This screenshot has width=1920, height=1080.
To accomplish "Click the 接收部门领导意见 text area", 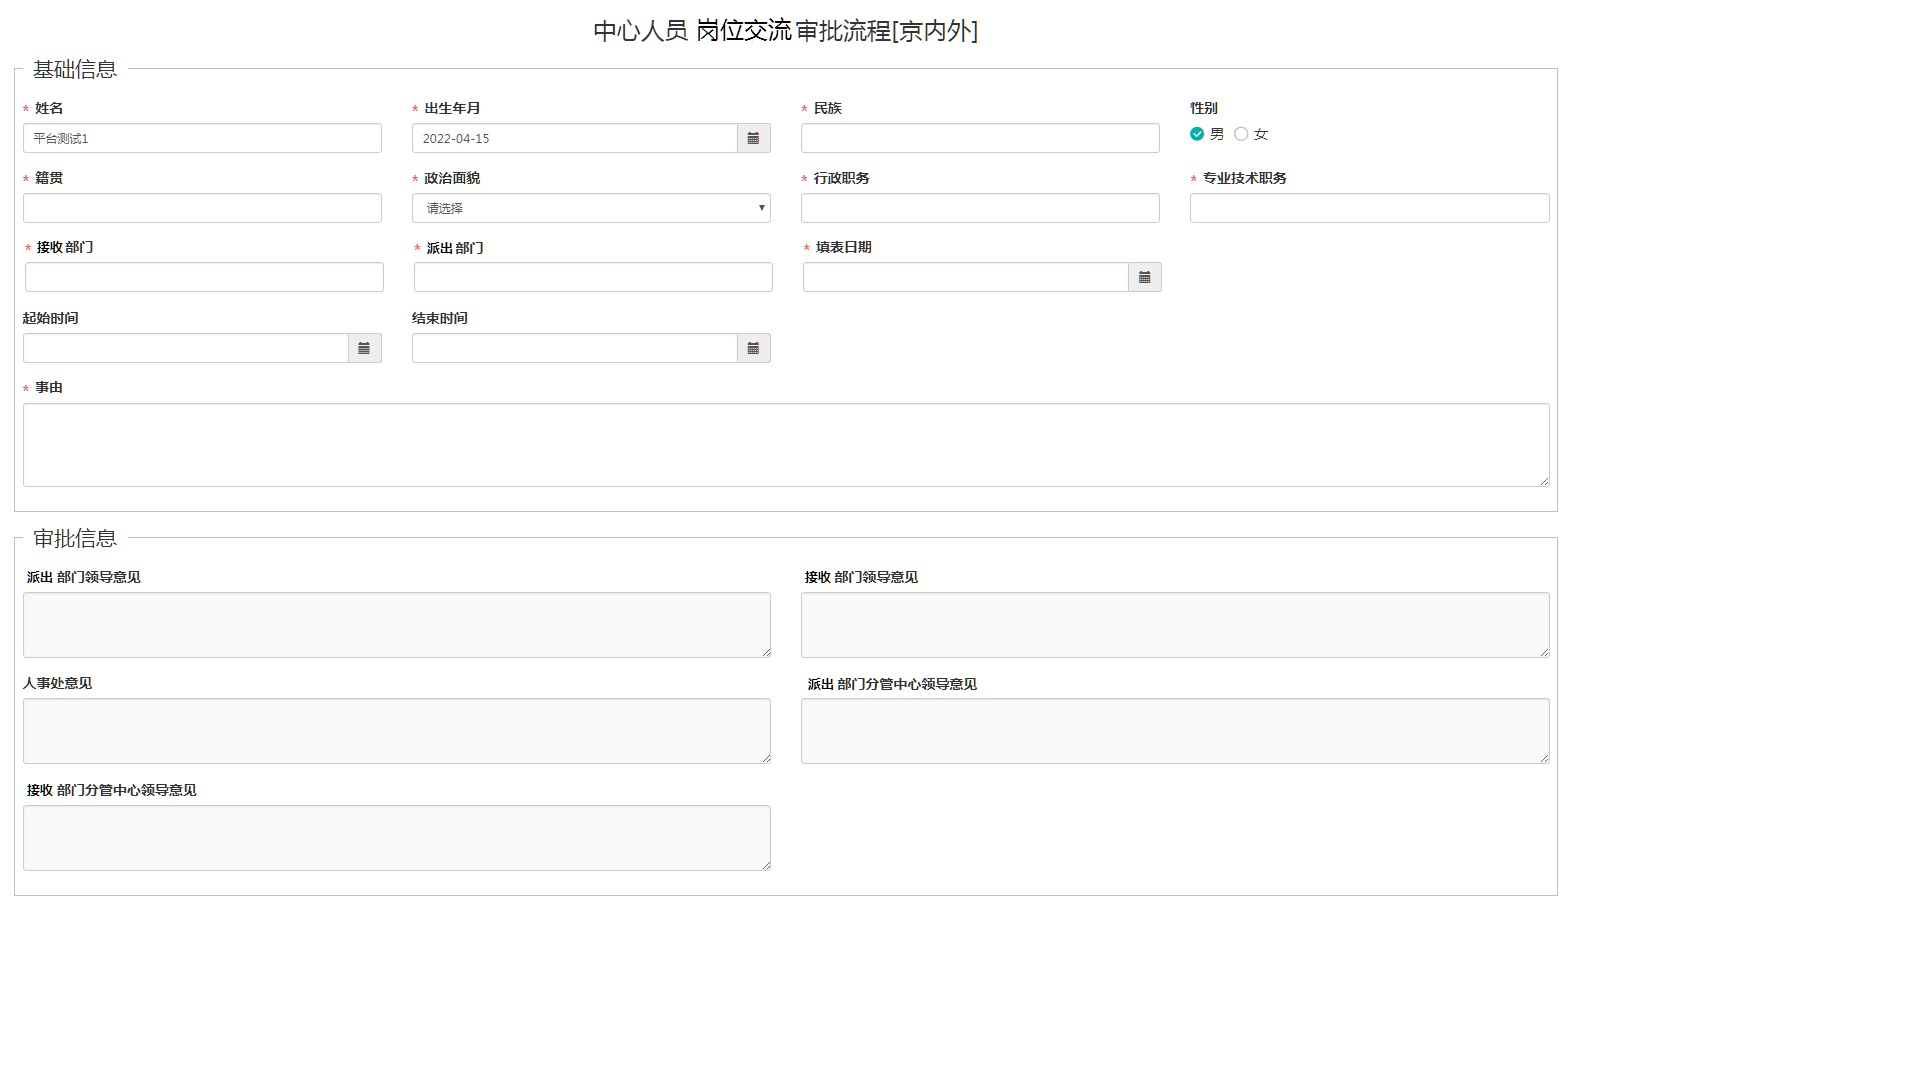I will click(x=1175, y=625).
